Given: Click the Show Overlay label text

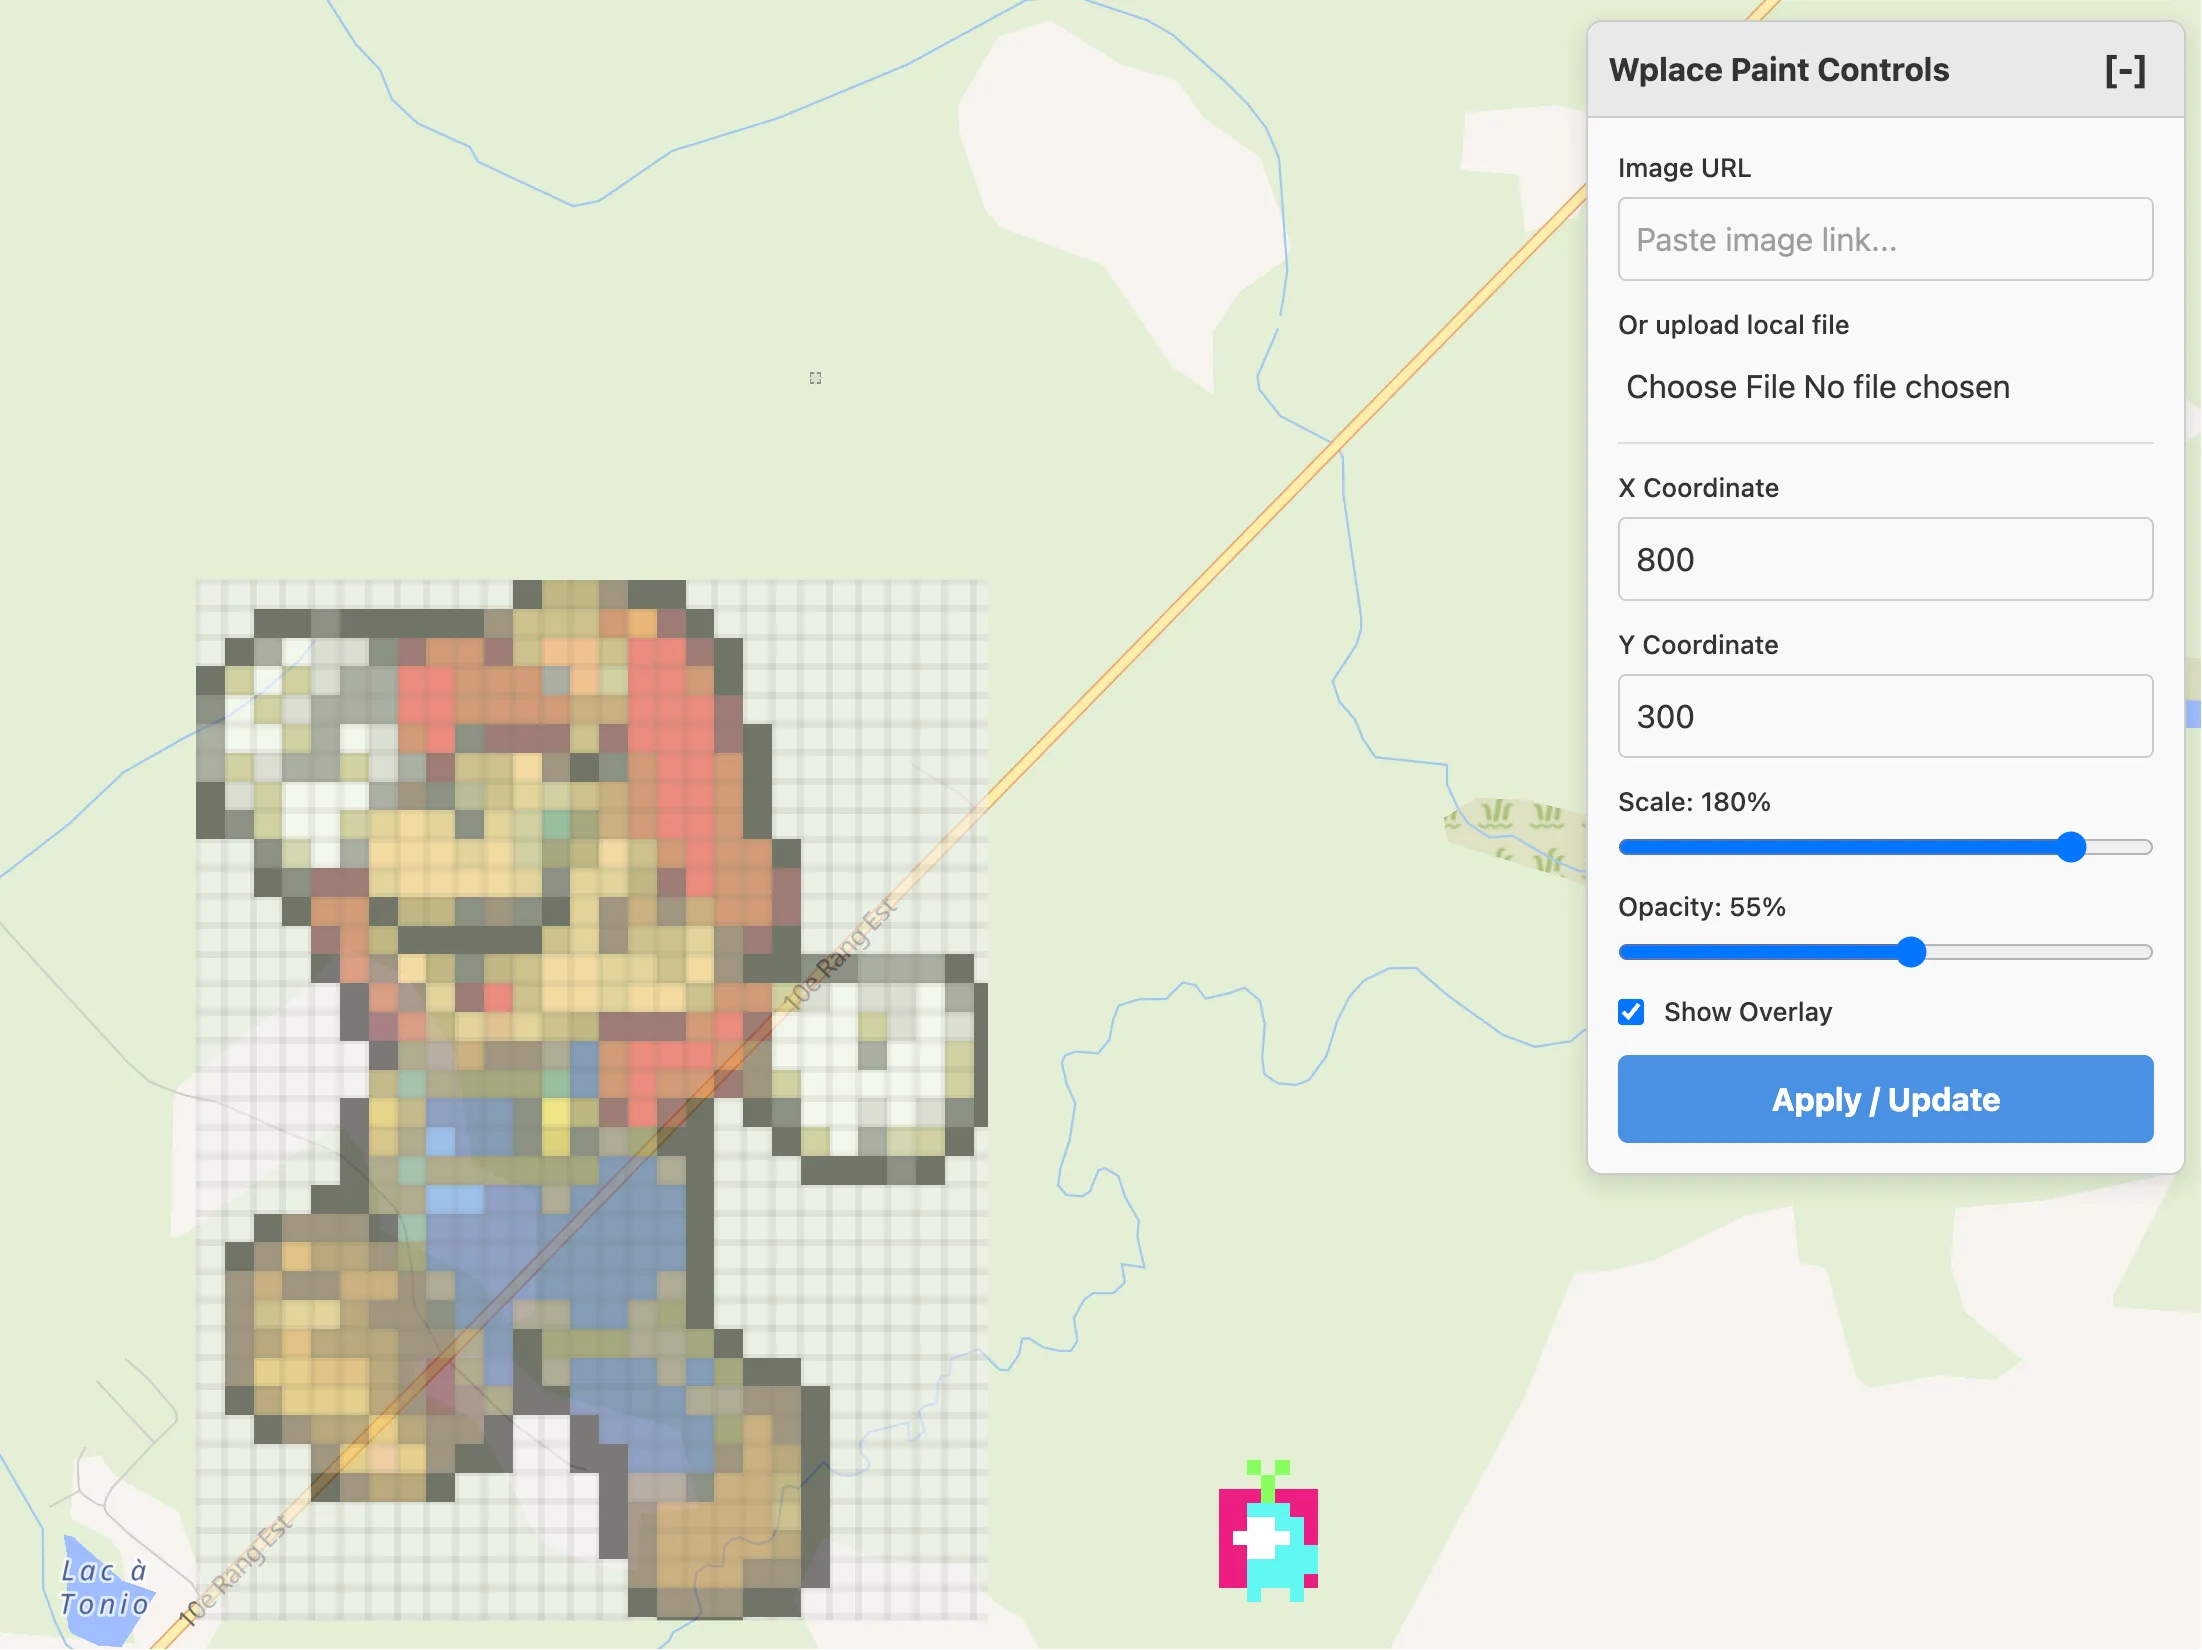Looking at the screenshot, I should tap(1748, 1012).
